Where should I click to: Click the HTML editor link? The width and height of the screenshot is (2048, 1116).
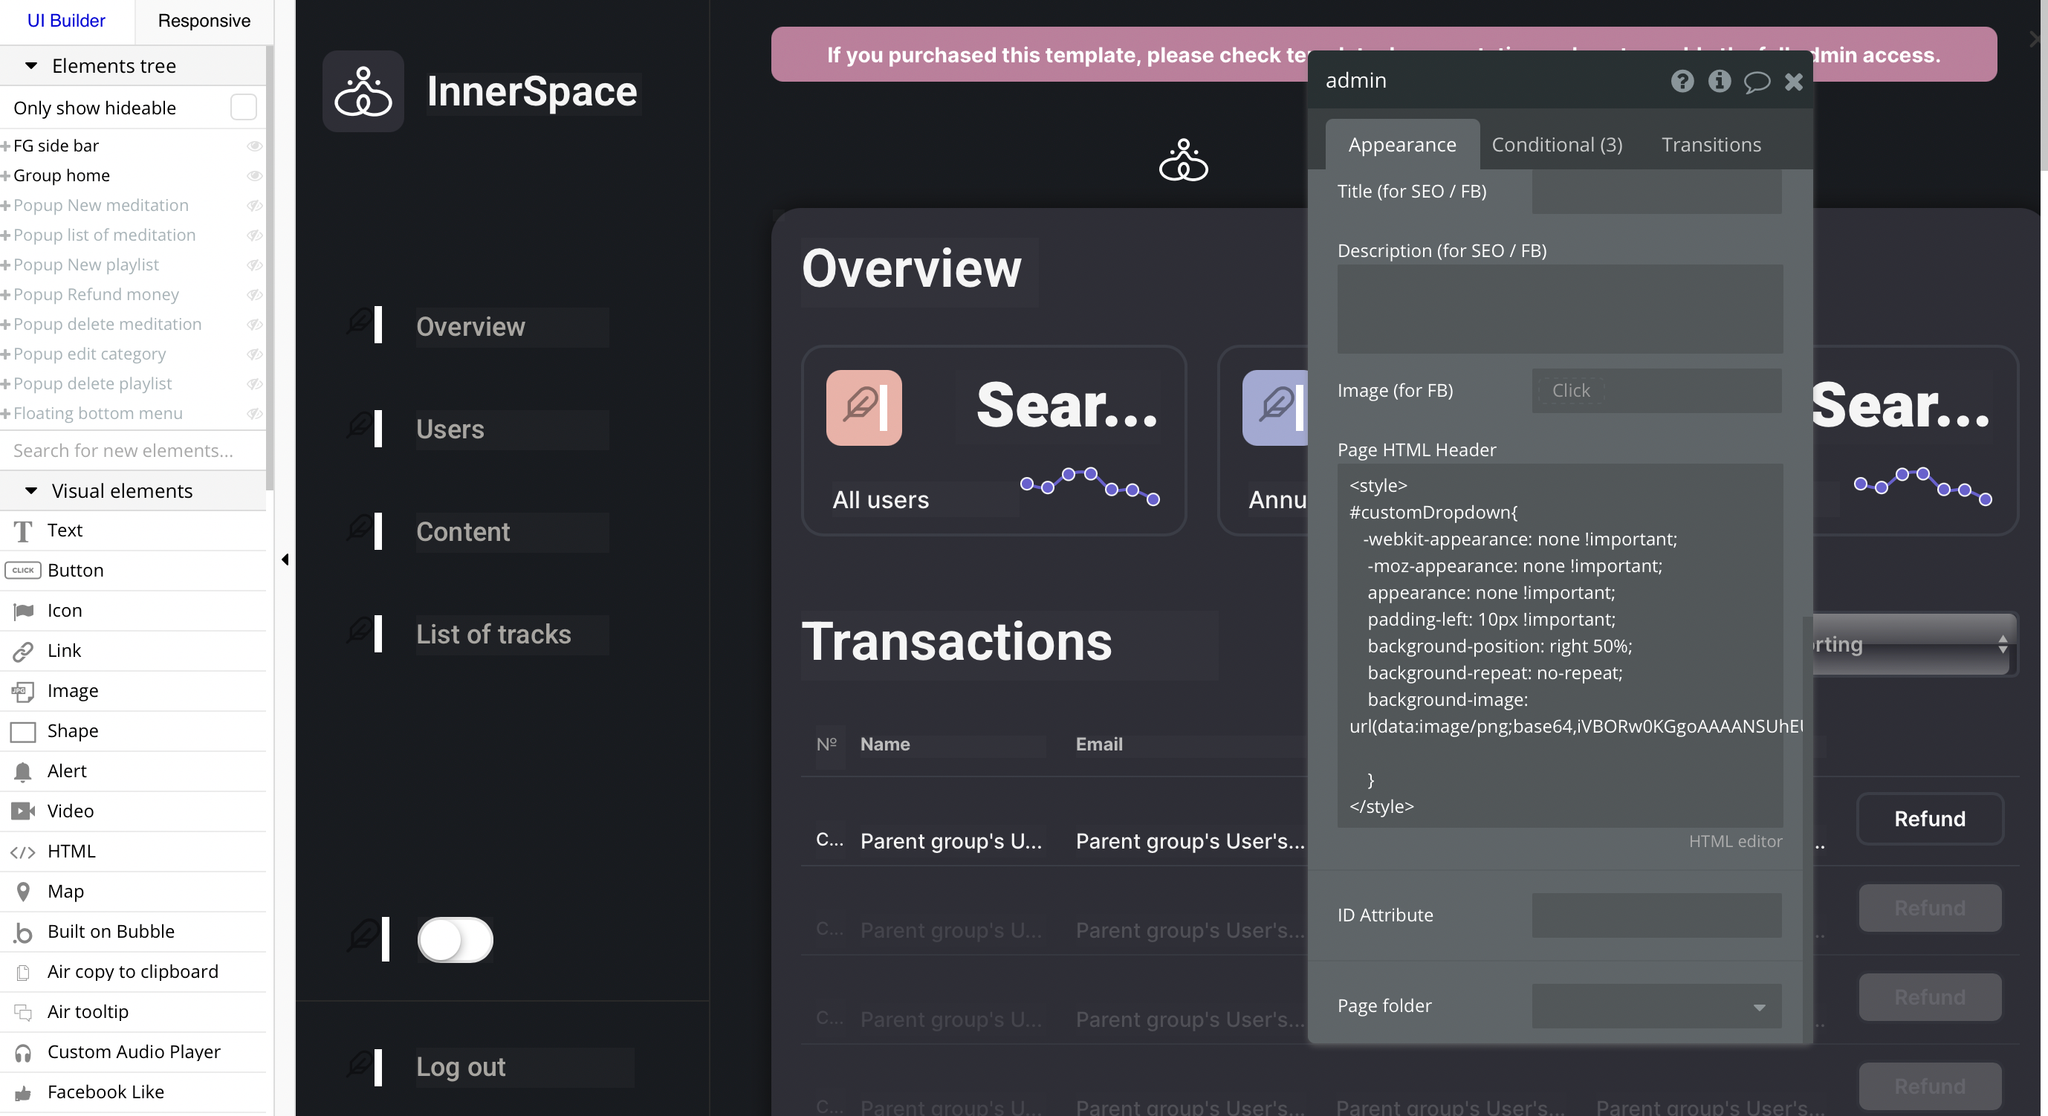(x=1733, y=840)
